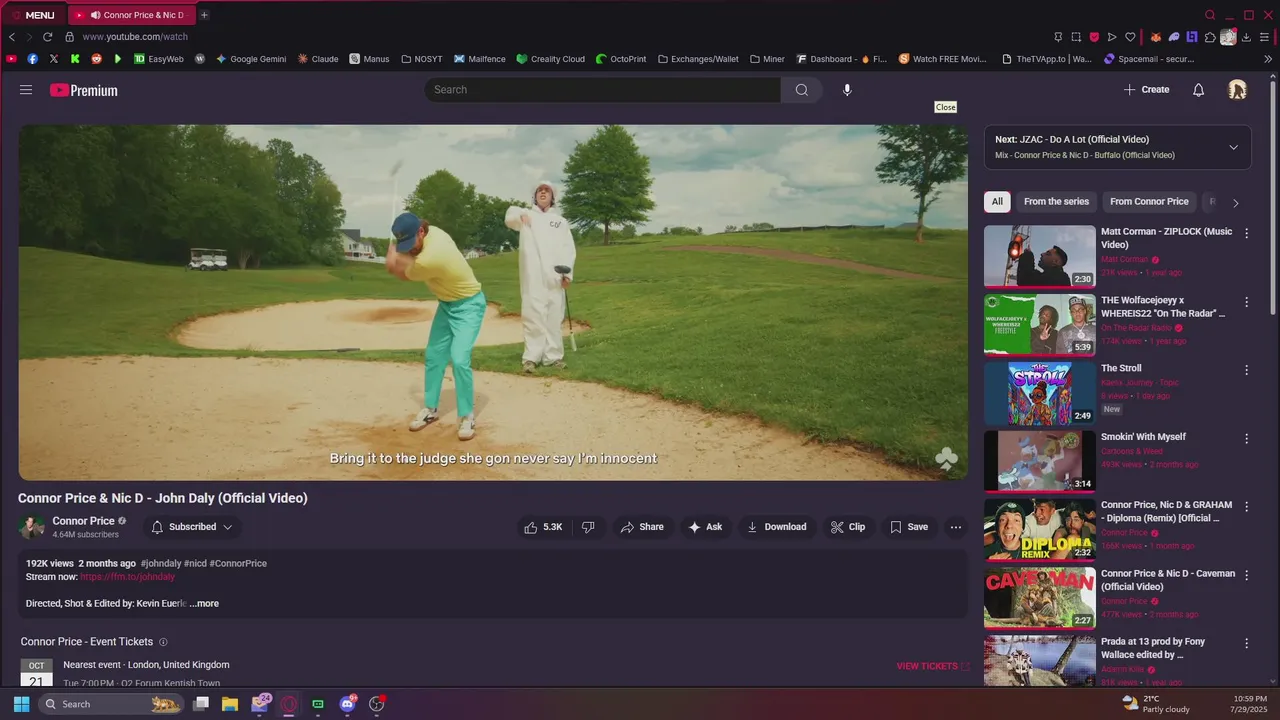This screenshot has height=720, width=1280.
Task: Open the MetaMask fox extension
Action: pyautogui.click(x=1156, y=37)
